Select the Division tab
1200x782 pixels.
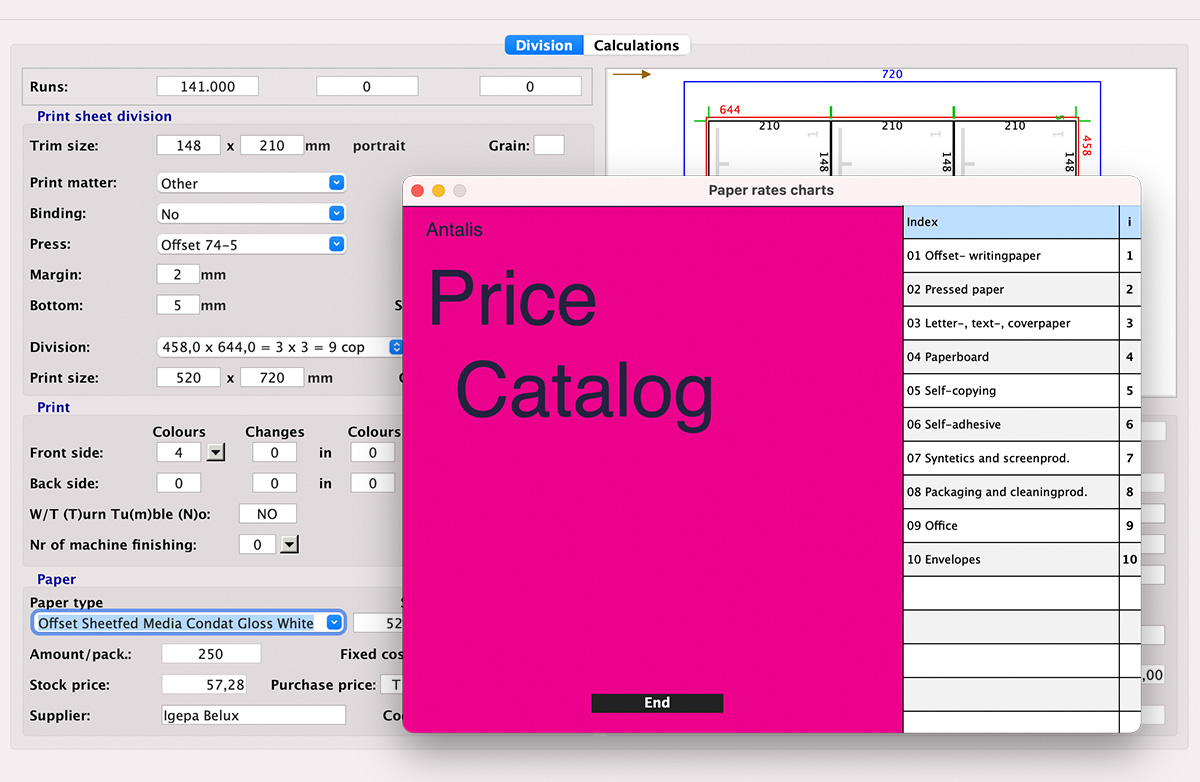point(544,45)
